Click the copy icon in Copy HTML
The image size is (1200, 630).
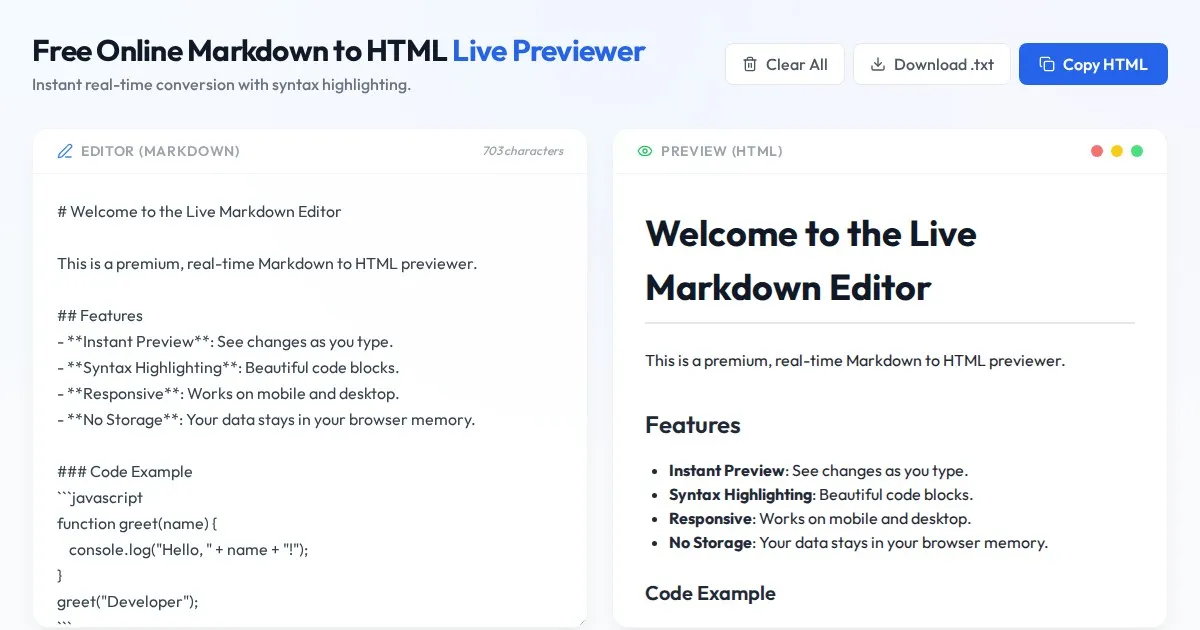(x=1047, y=65)
